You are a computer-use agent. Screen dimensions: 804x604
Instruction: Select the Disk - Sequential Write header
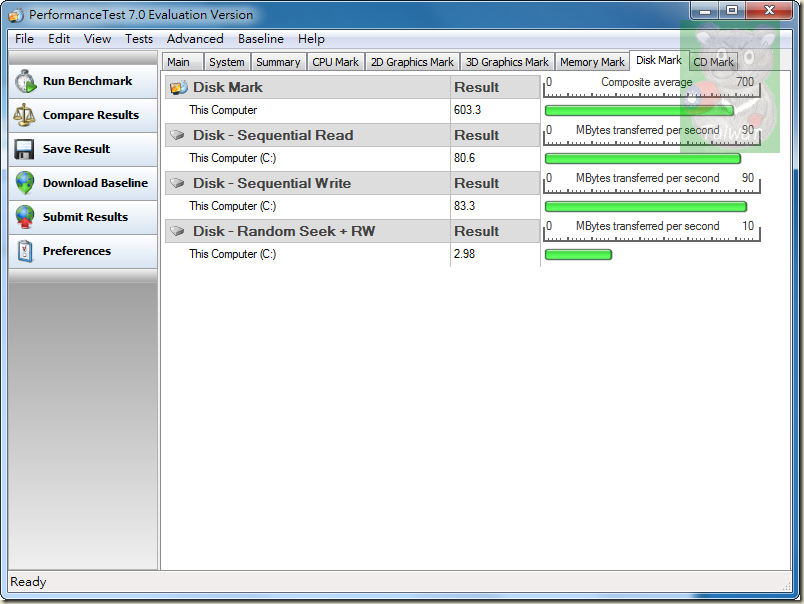(272, 183)
